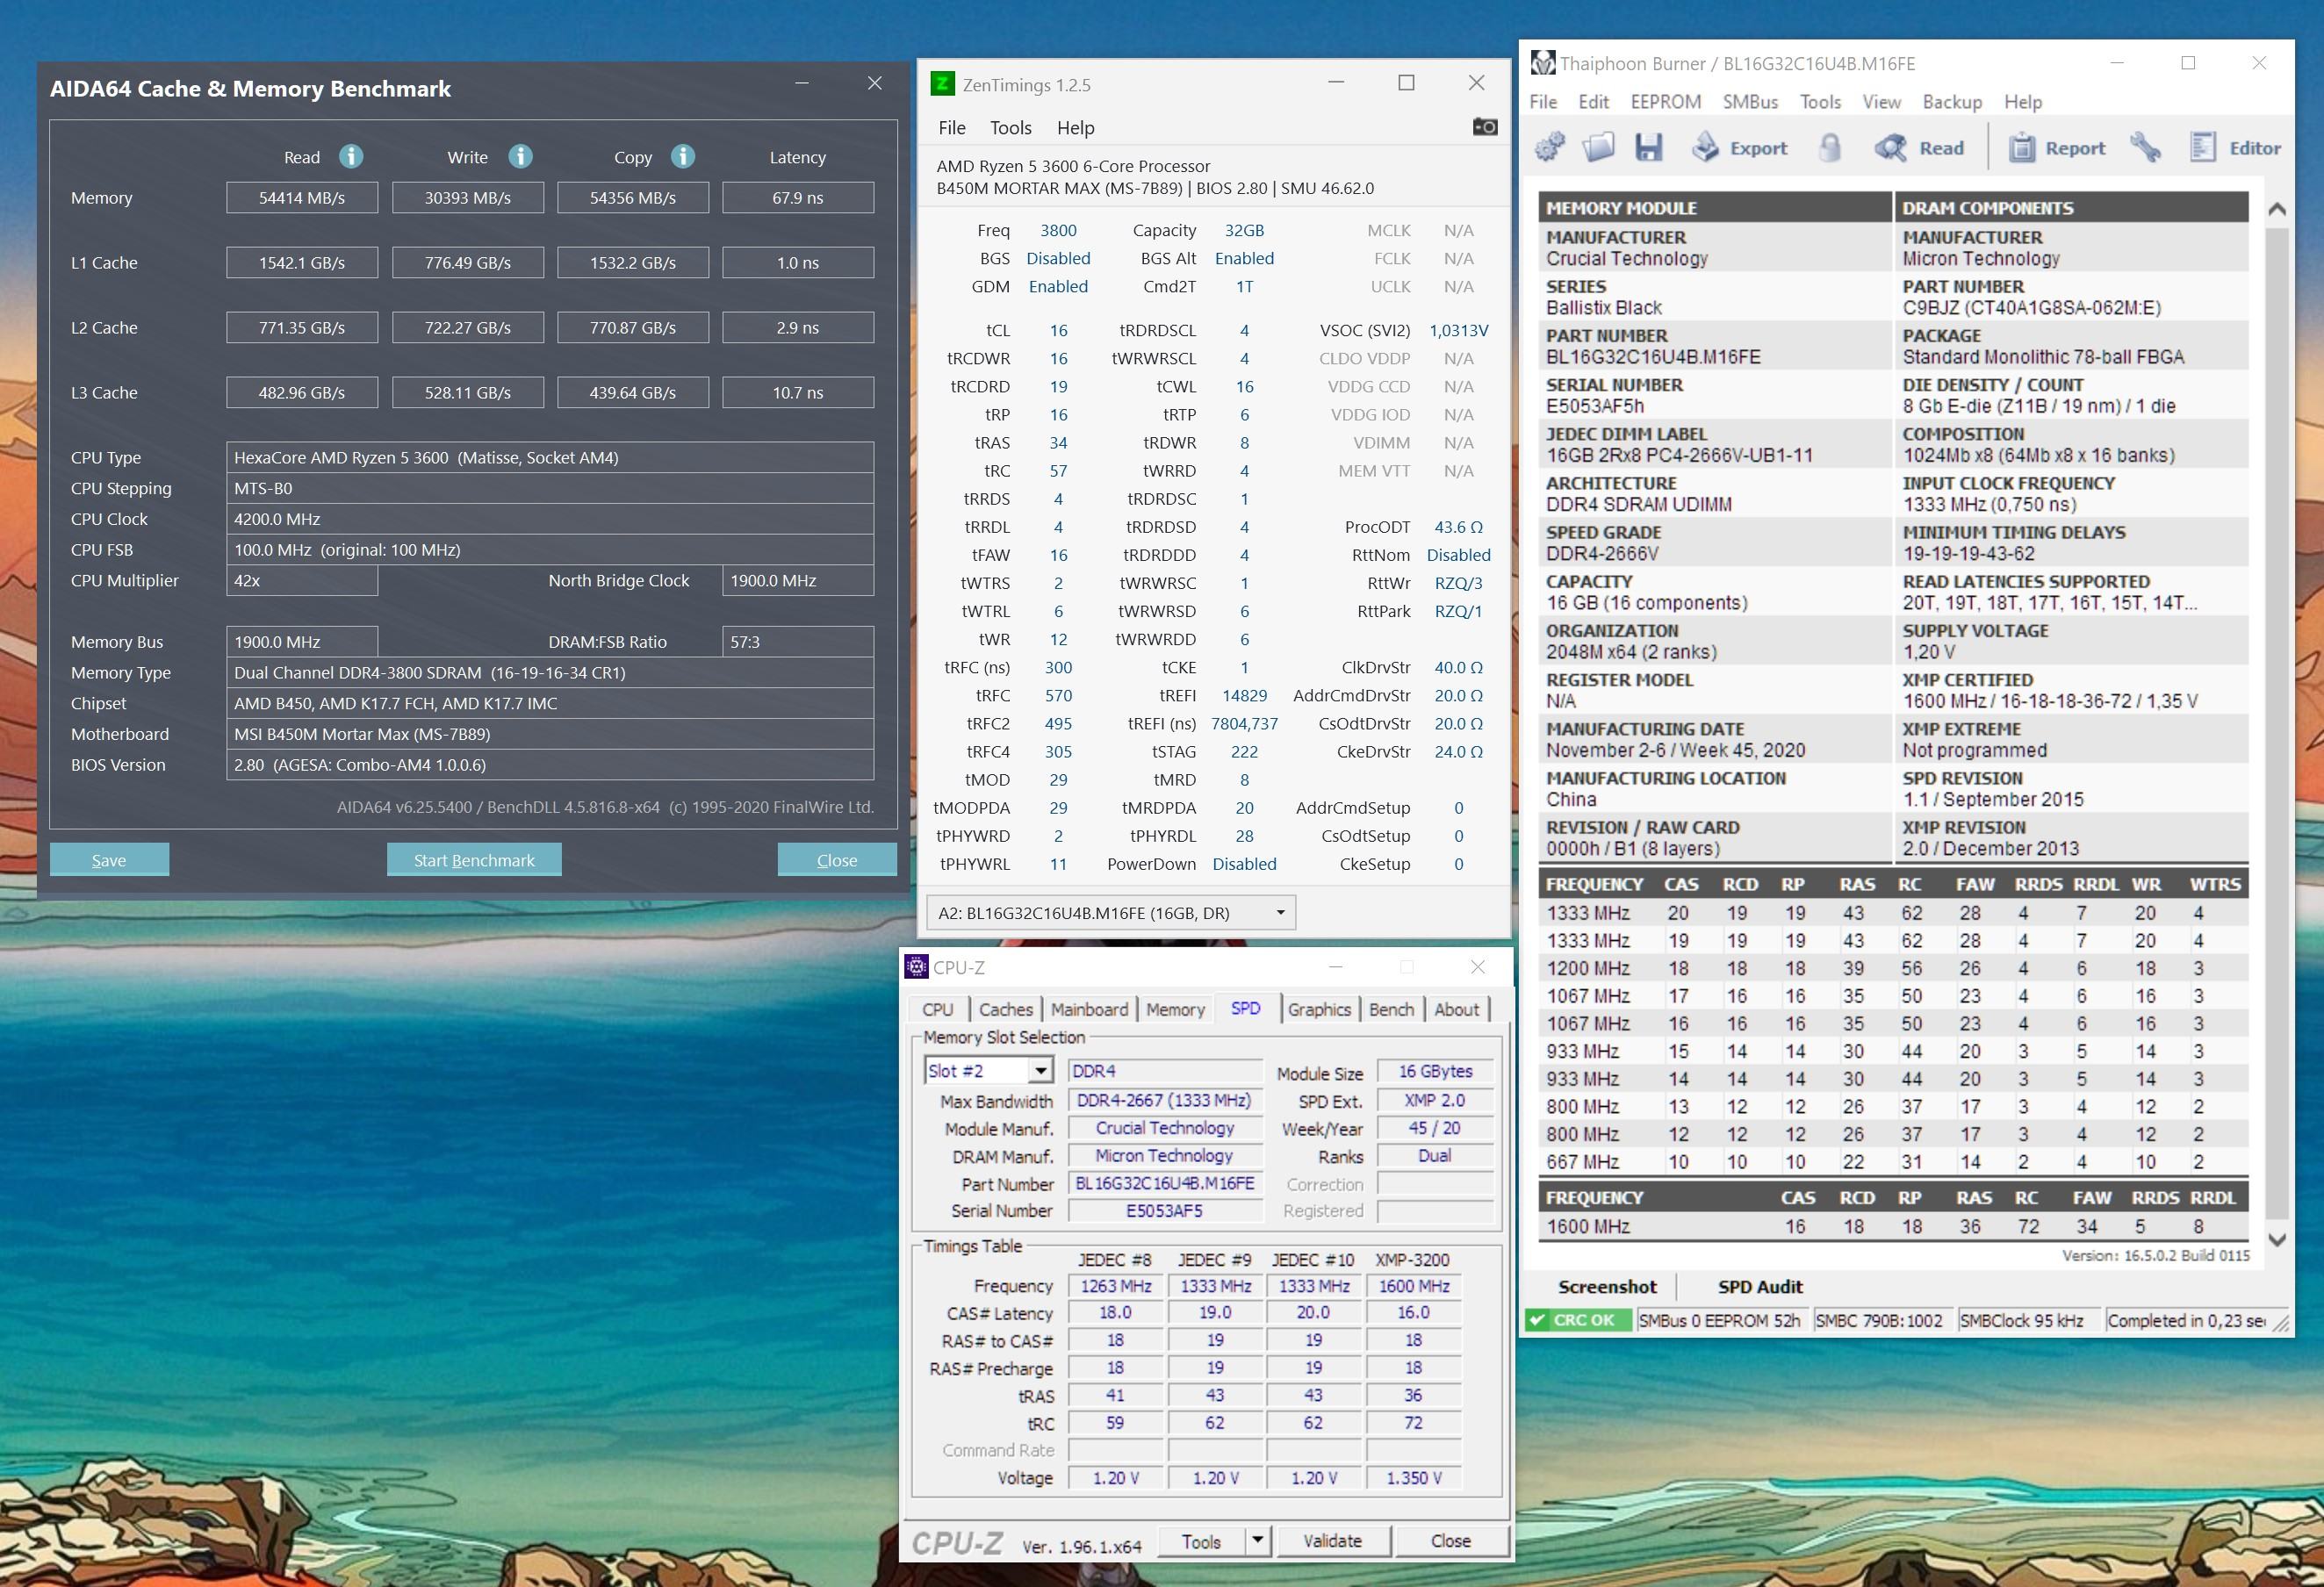Click the floppy disk save icon
The height and width of the screenshot is (1587, 2324).
coord(1648,148)
